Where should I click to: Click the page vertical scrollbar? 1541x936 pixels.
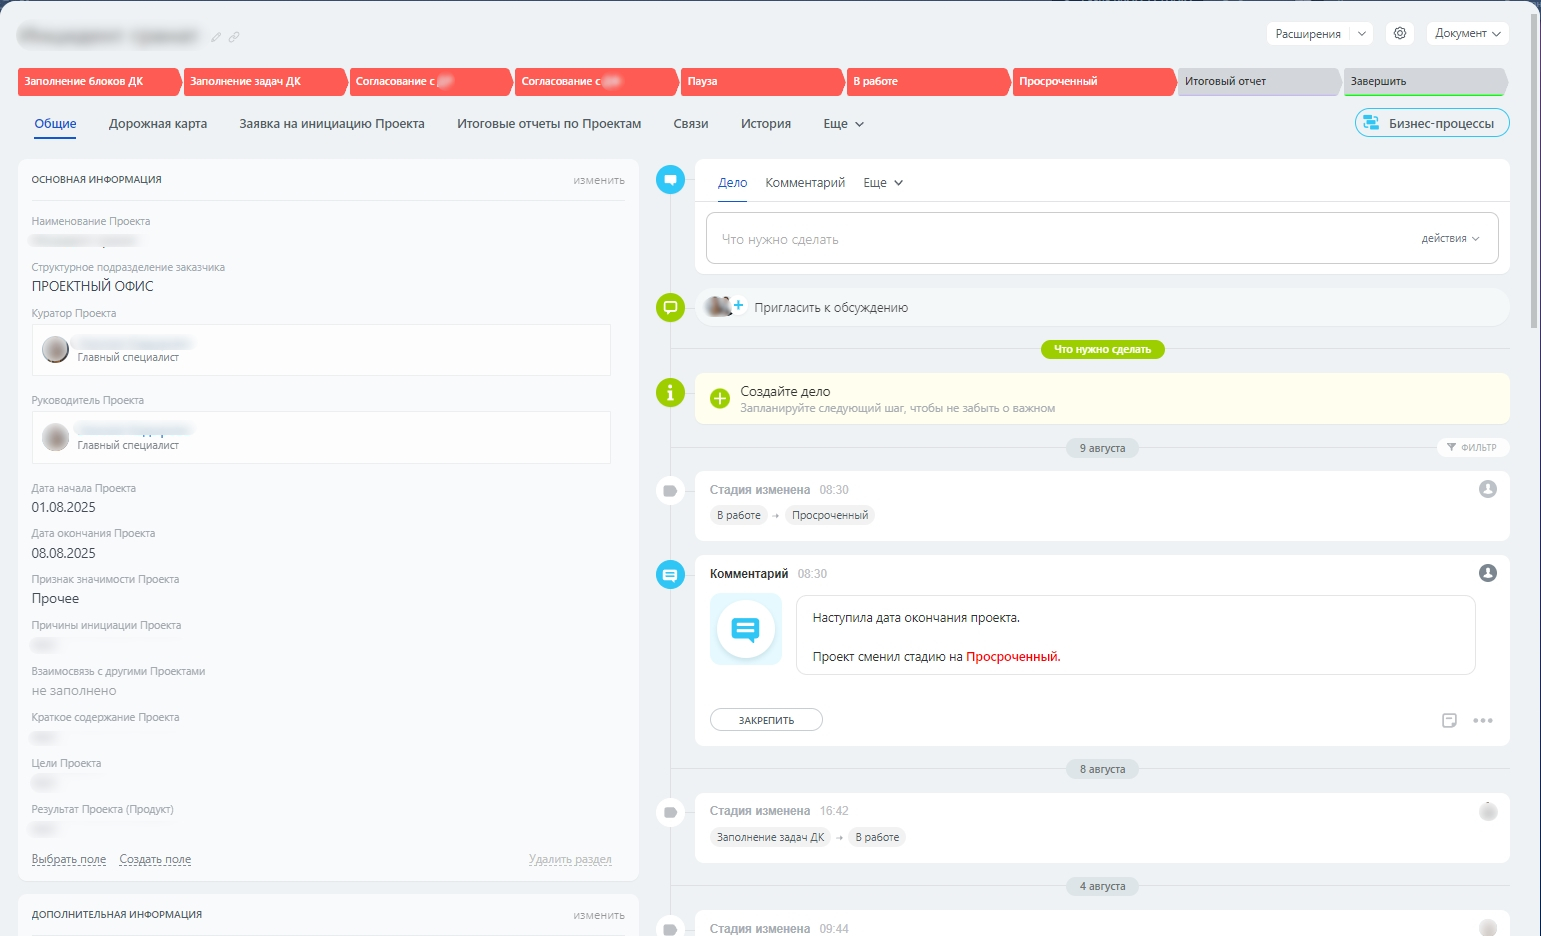click(1535, 170)
